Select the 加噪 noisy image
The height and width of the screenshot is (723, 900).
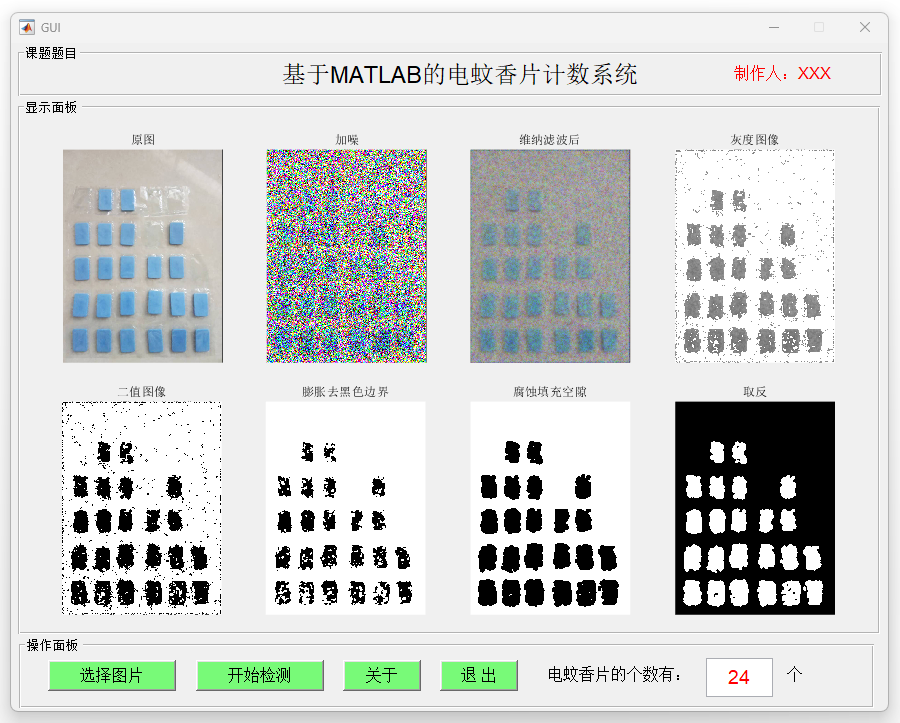347,256
